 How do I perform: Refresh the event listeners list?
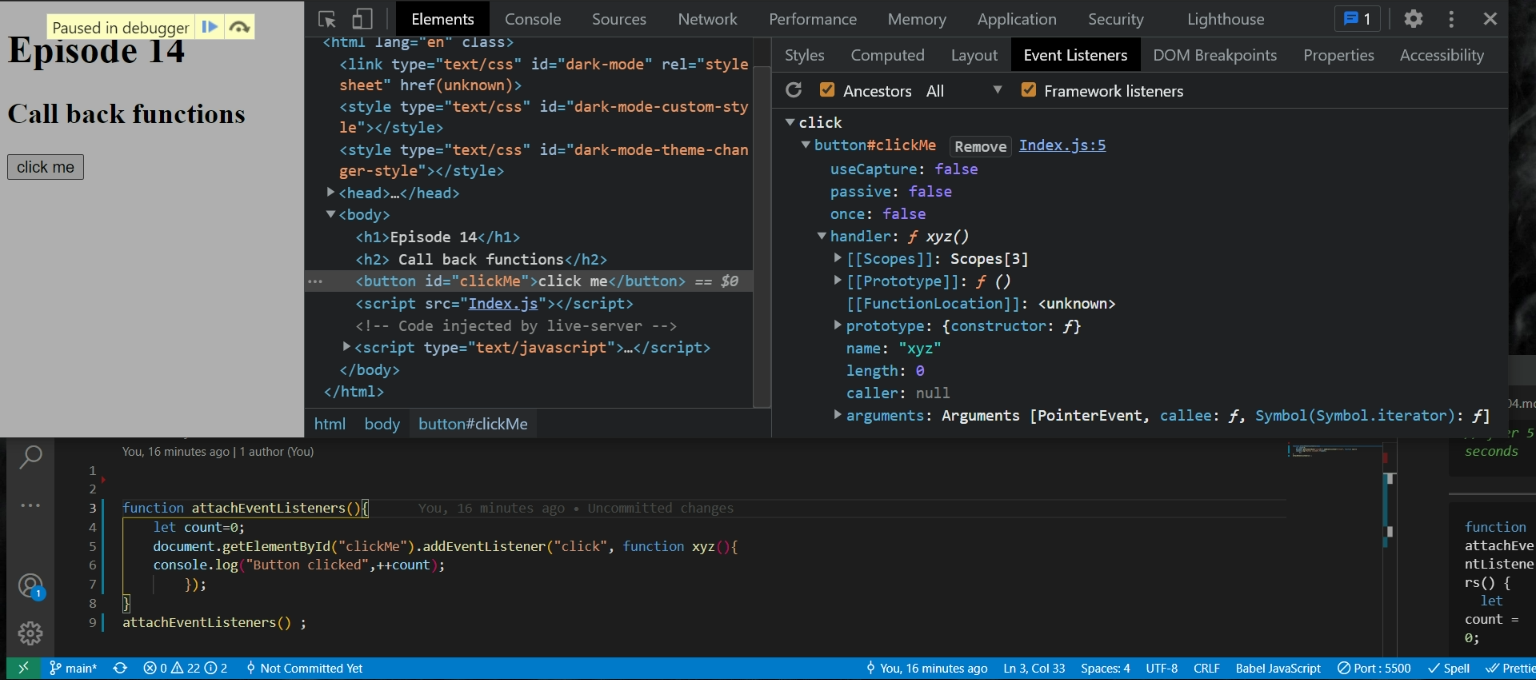[x=794, y=90]
